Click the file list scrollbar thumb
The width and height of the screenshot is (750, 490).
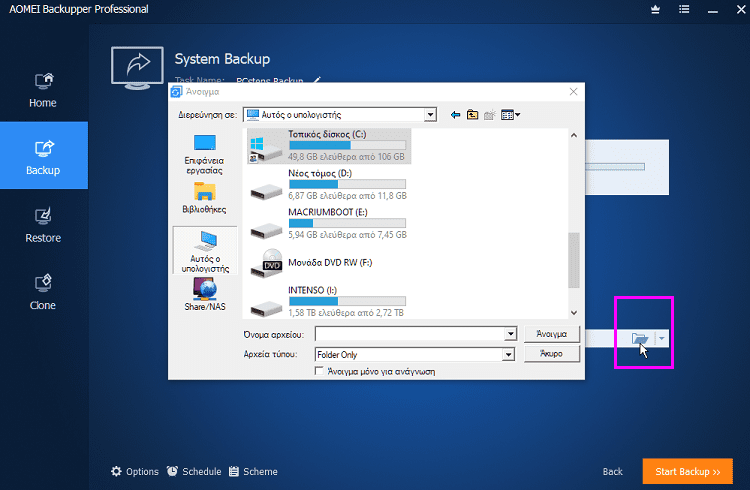click(x=574, y=260)
